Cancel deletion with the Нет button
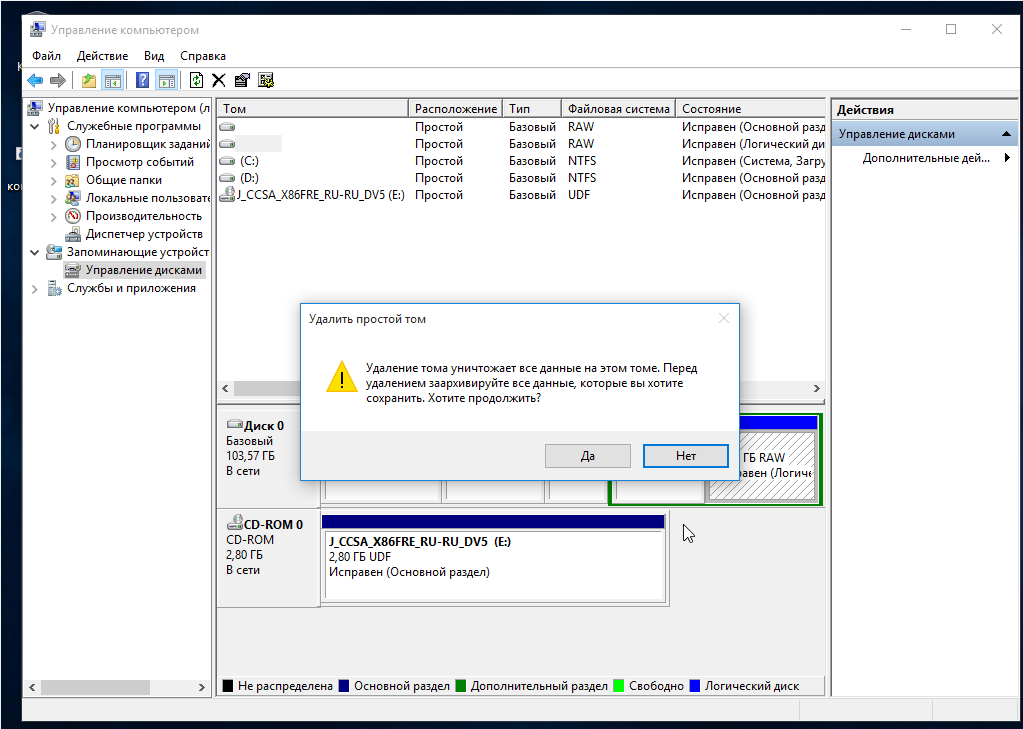The width and height of the screenshot is (1023, 729). pos(685,455)
